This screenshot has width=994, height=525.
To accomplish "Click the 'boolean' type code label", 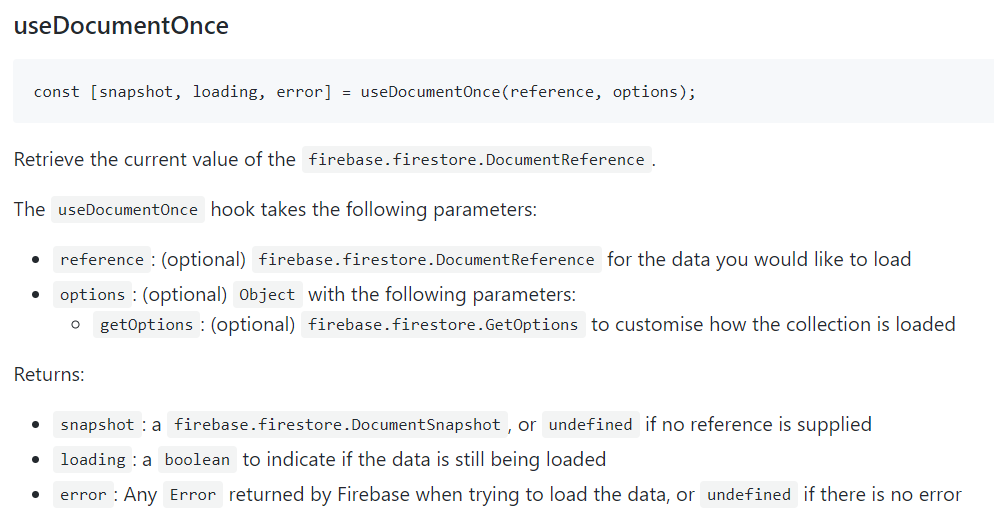I will click(197, 460).
